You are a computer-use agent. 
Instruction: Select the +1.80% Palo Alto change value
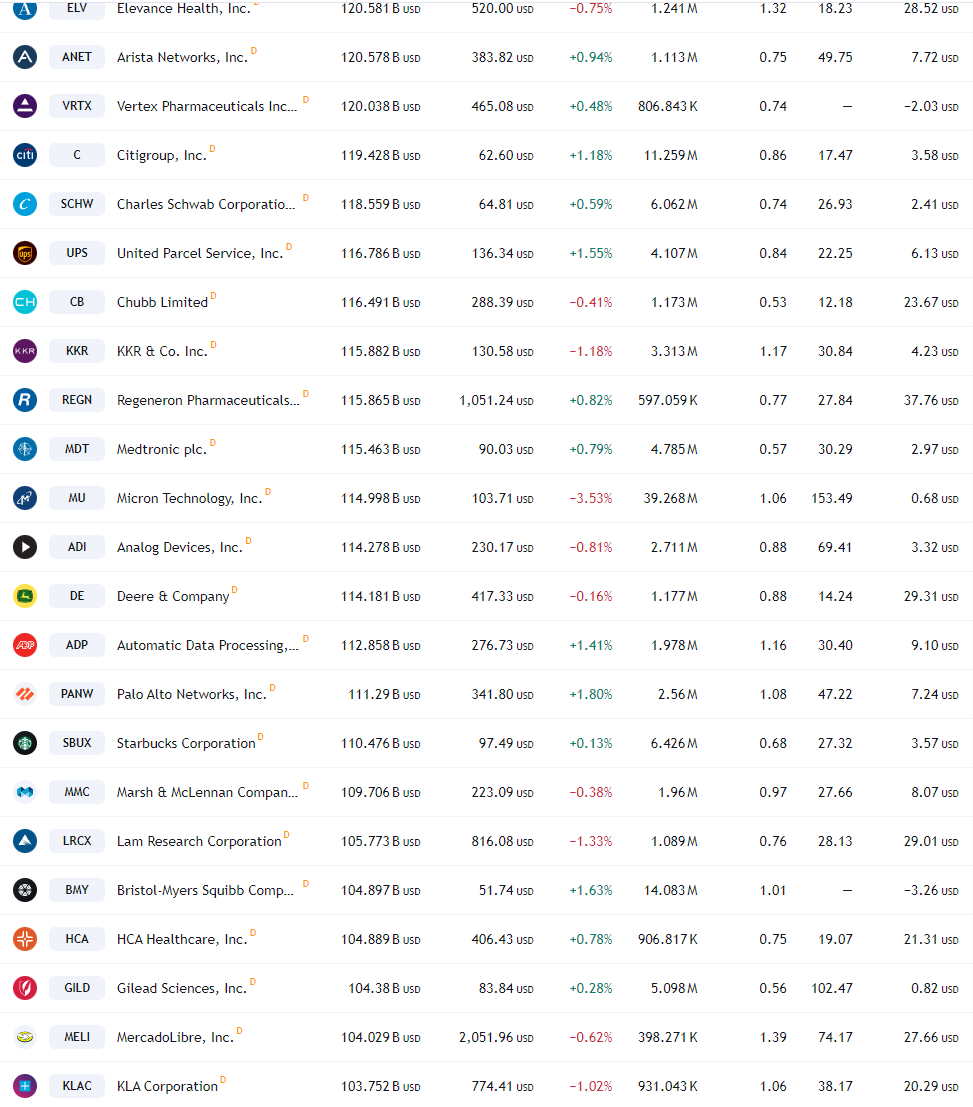pyautogui.click(x=591, y=694)
